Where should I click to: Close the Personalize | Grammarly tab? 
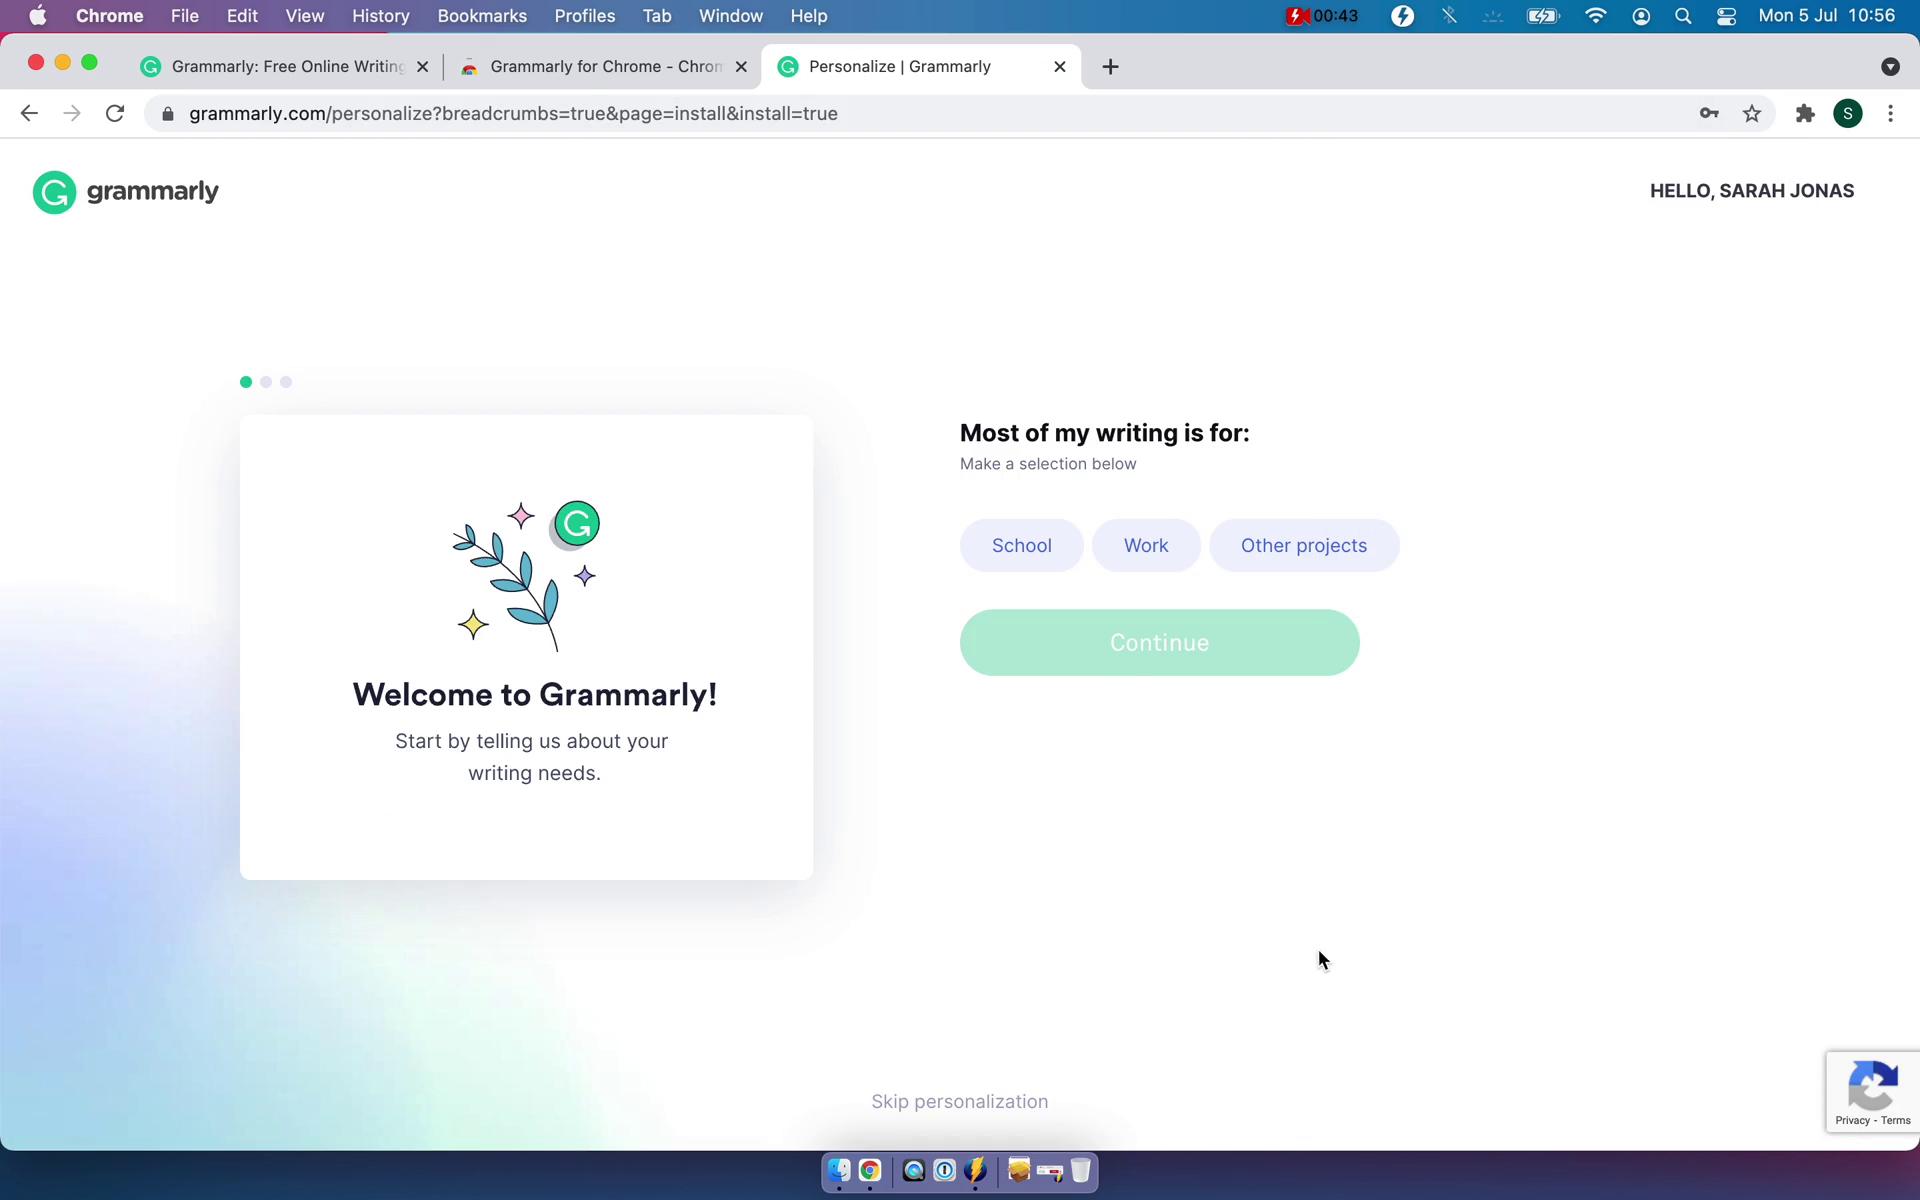click(x=1060, y=67)
